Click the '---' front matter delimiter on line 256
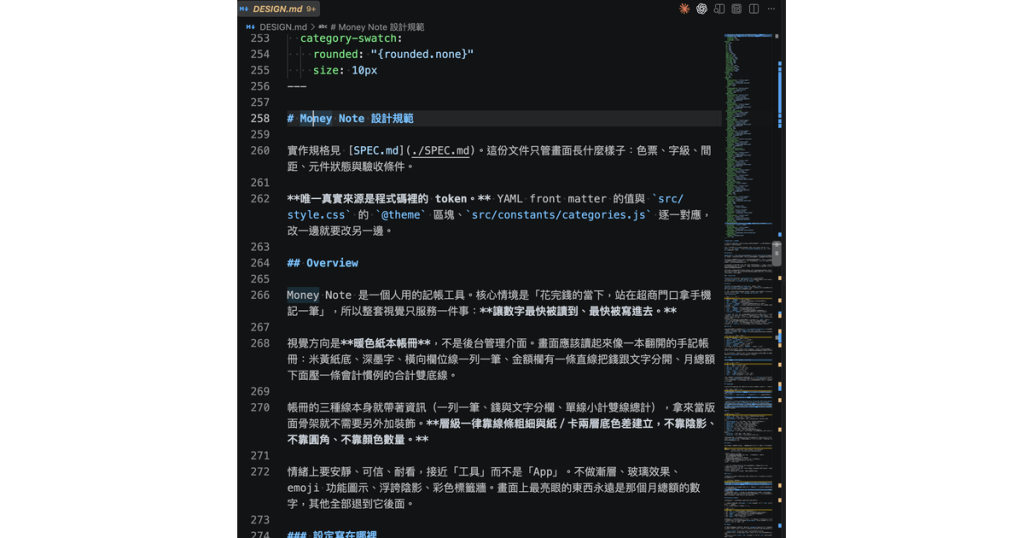Viewport: 1024px width, 538px height. (296, 86)
